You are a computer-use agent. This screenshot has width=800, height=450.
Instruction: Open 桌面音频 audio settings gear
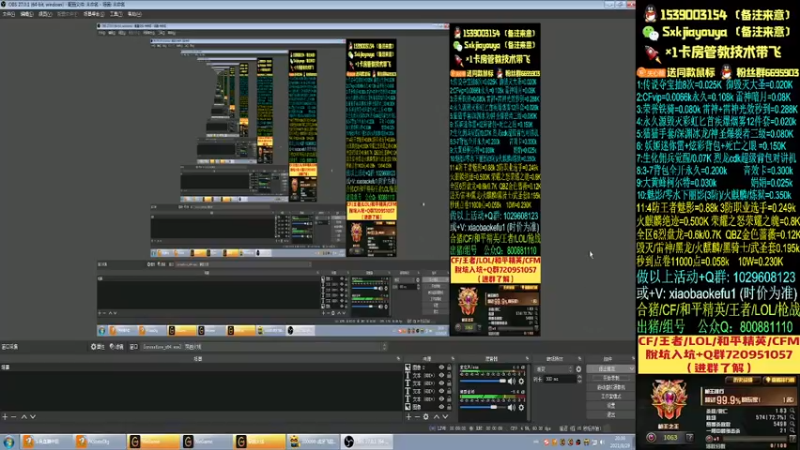[521, 407]
